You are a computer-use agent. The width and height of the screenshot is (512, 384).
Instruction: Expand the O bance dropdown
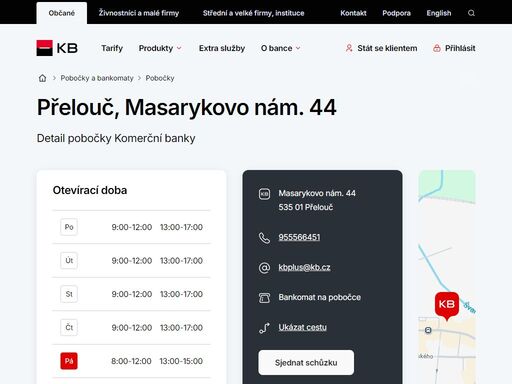pyautogui.click(x=280, y=48)
